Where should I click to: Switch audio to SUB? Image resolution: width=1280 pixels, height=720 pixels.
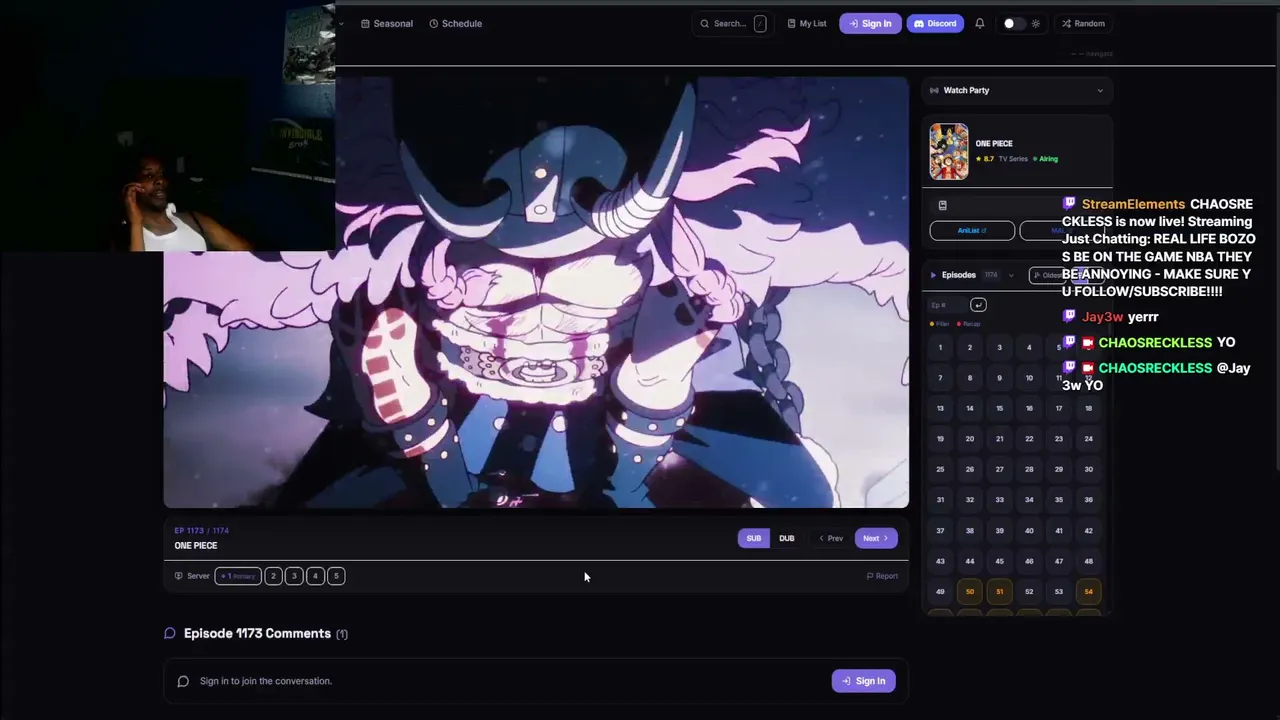coord(754,538)
